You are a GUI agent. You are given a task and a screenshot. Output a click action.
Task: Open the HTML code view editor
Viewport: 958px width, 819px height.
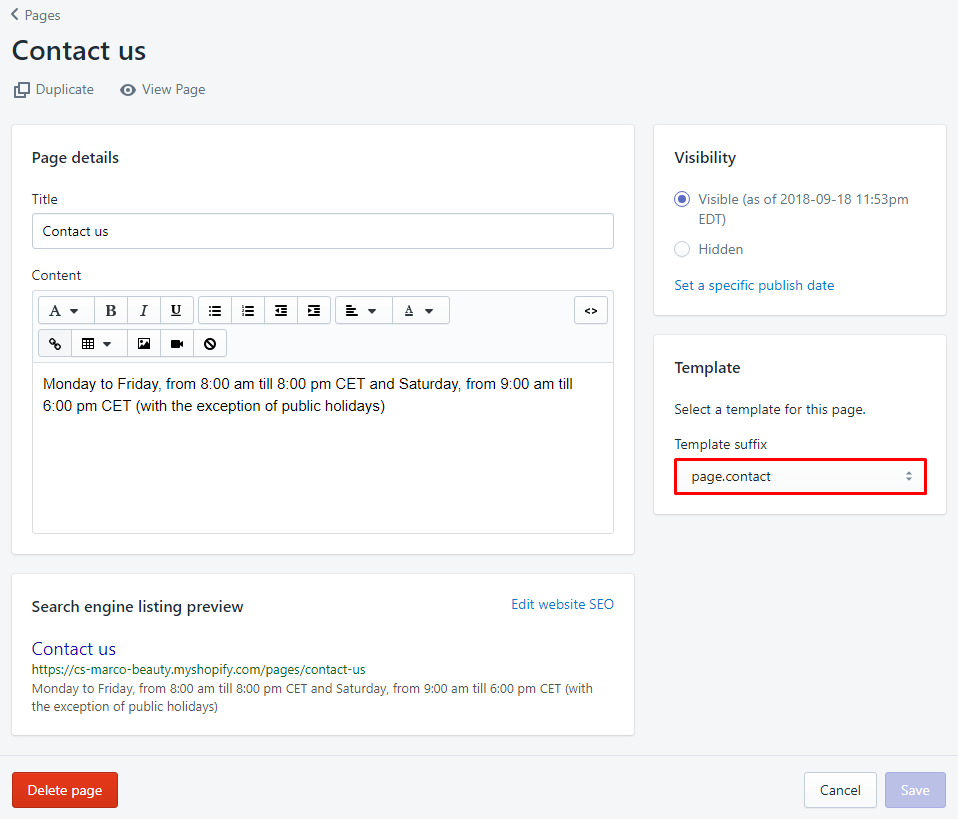(x=590, y=310)
